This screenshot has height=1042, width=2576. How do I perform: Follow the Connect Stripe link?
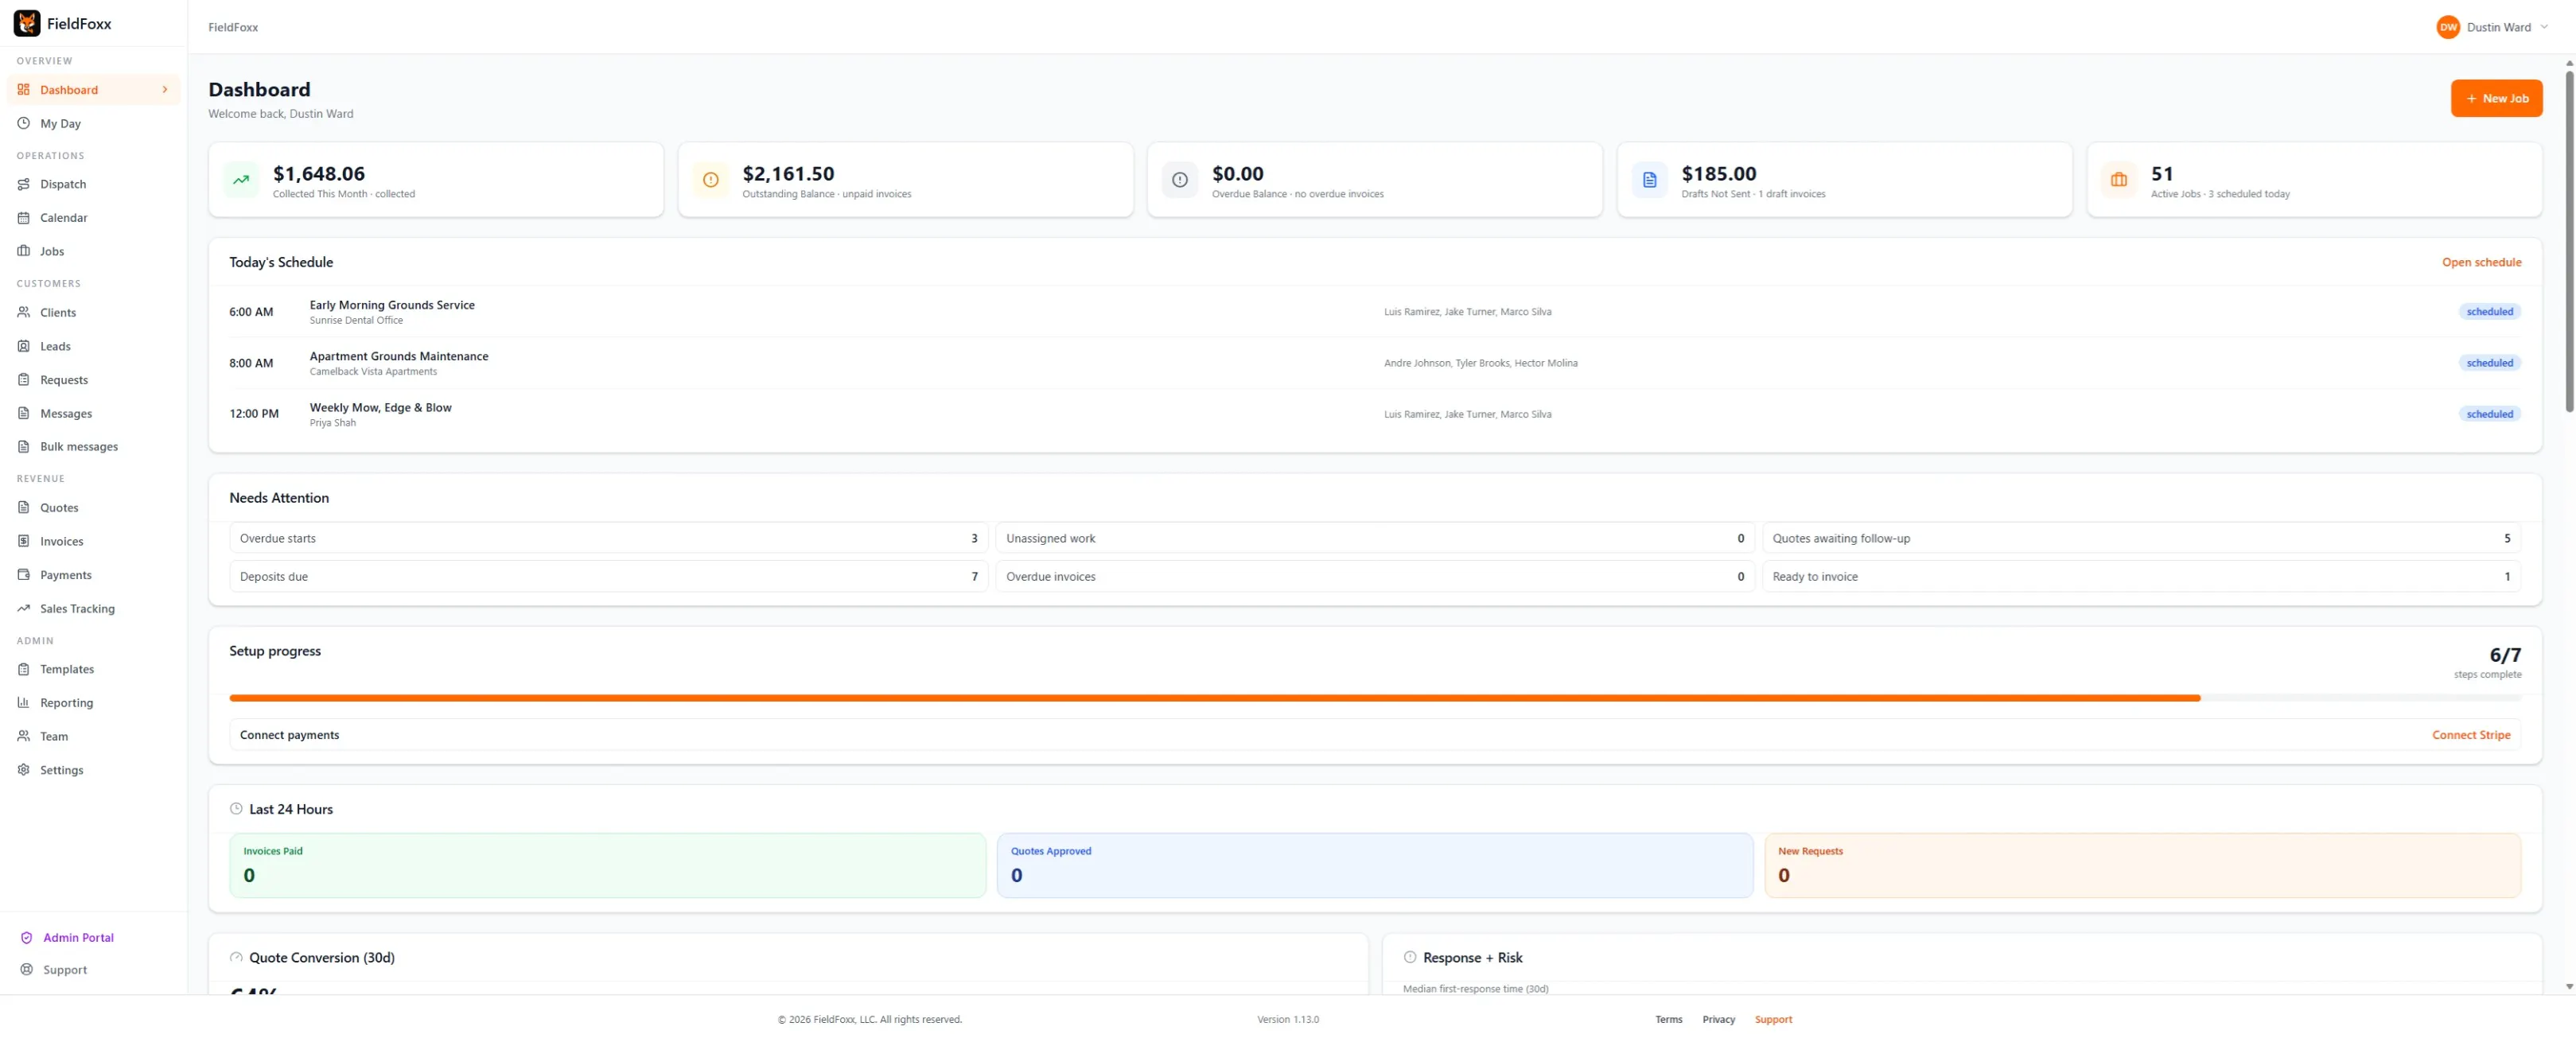(x=2470, y=735)
